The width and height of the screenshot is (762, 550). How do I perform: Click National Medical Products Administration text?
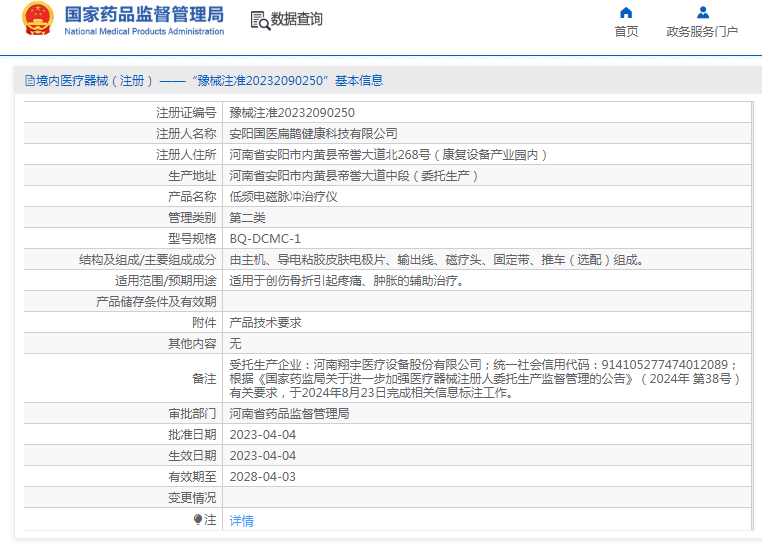coord(144,31)
